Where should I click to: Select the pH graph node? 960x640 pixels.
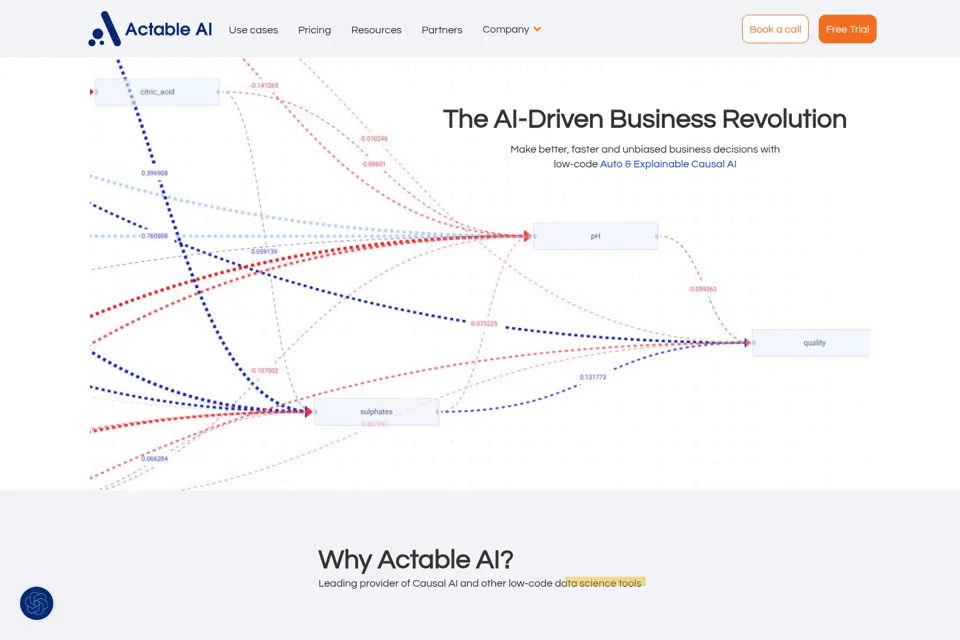tap(595, 236)
